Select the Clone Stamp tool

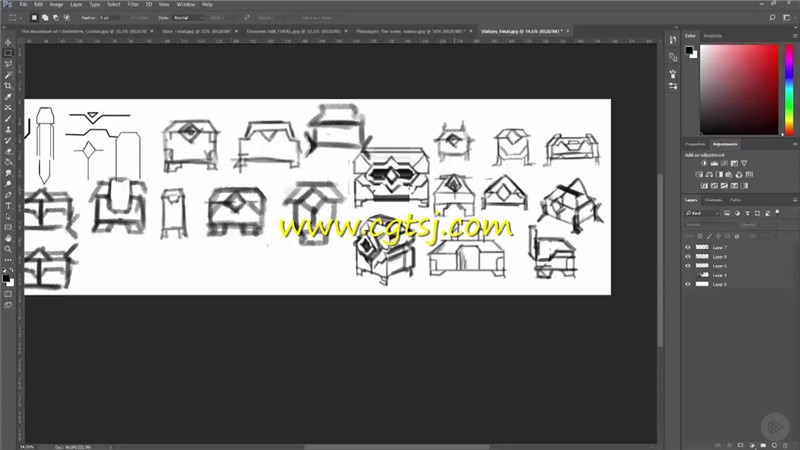(x=8, y=130)
